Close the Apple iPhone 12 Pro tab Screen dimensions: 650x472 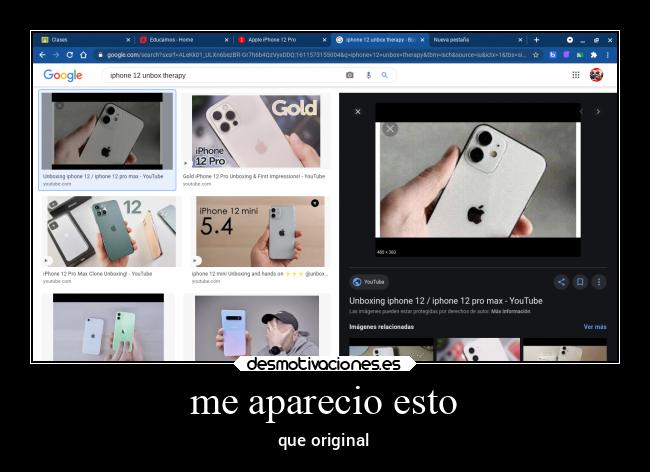tap(325, 40)
